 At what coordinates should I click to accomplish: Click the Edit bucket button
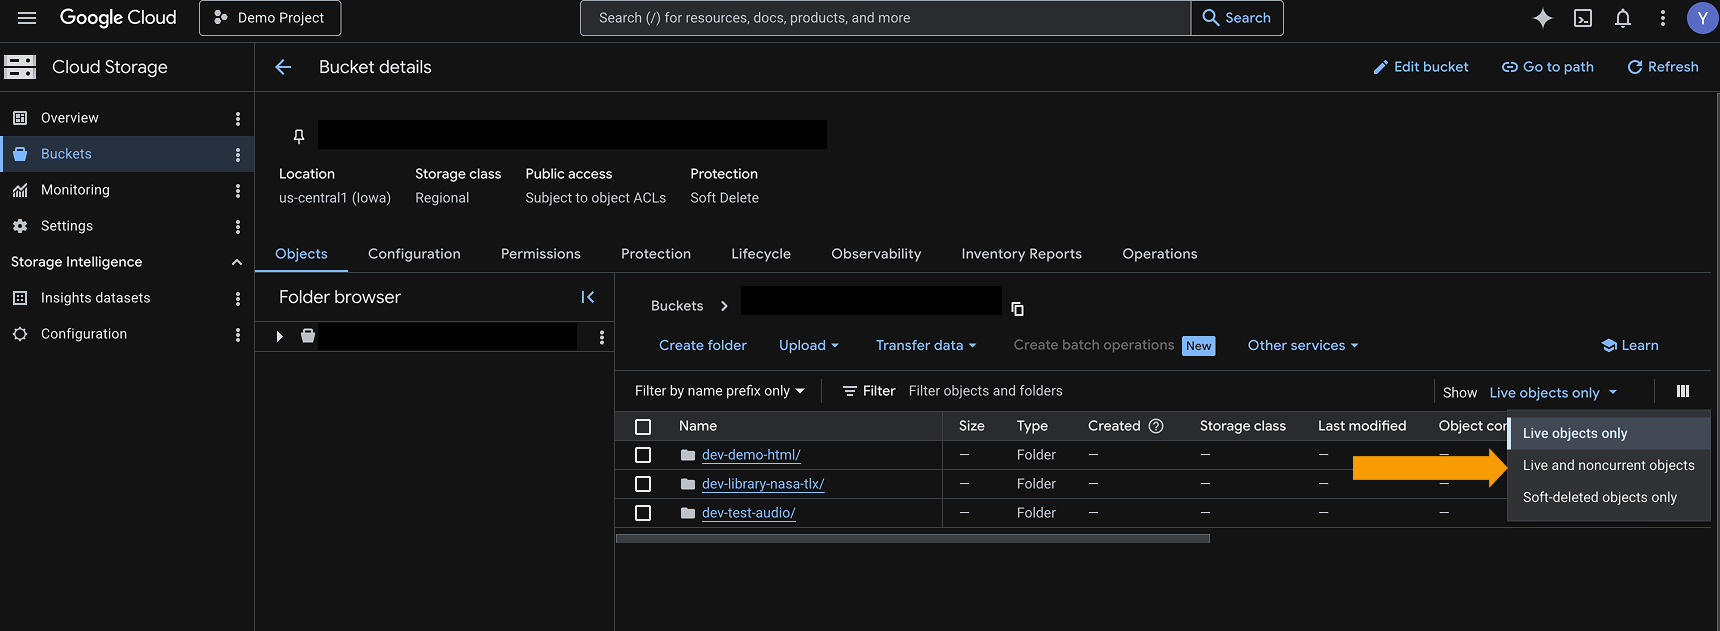tap(1421, 67)
